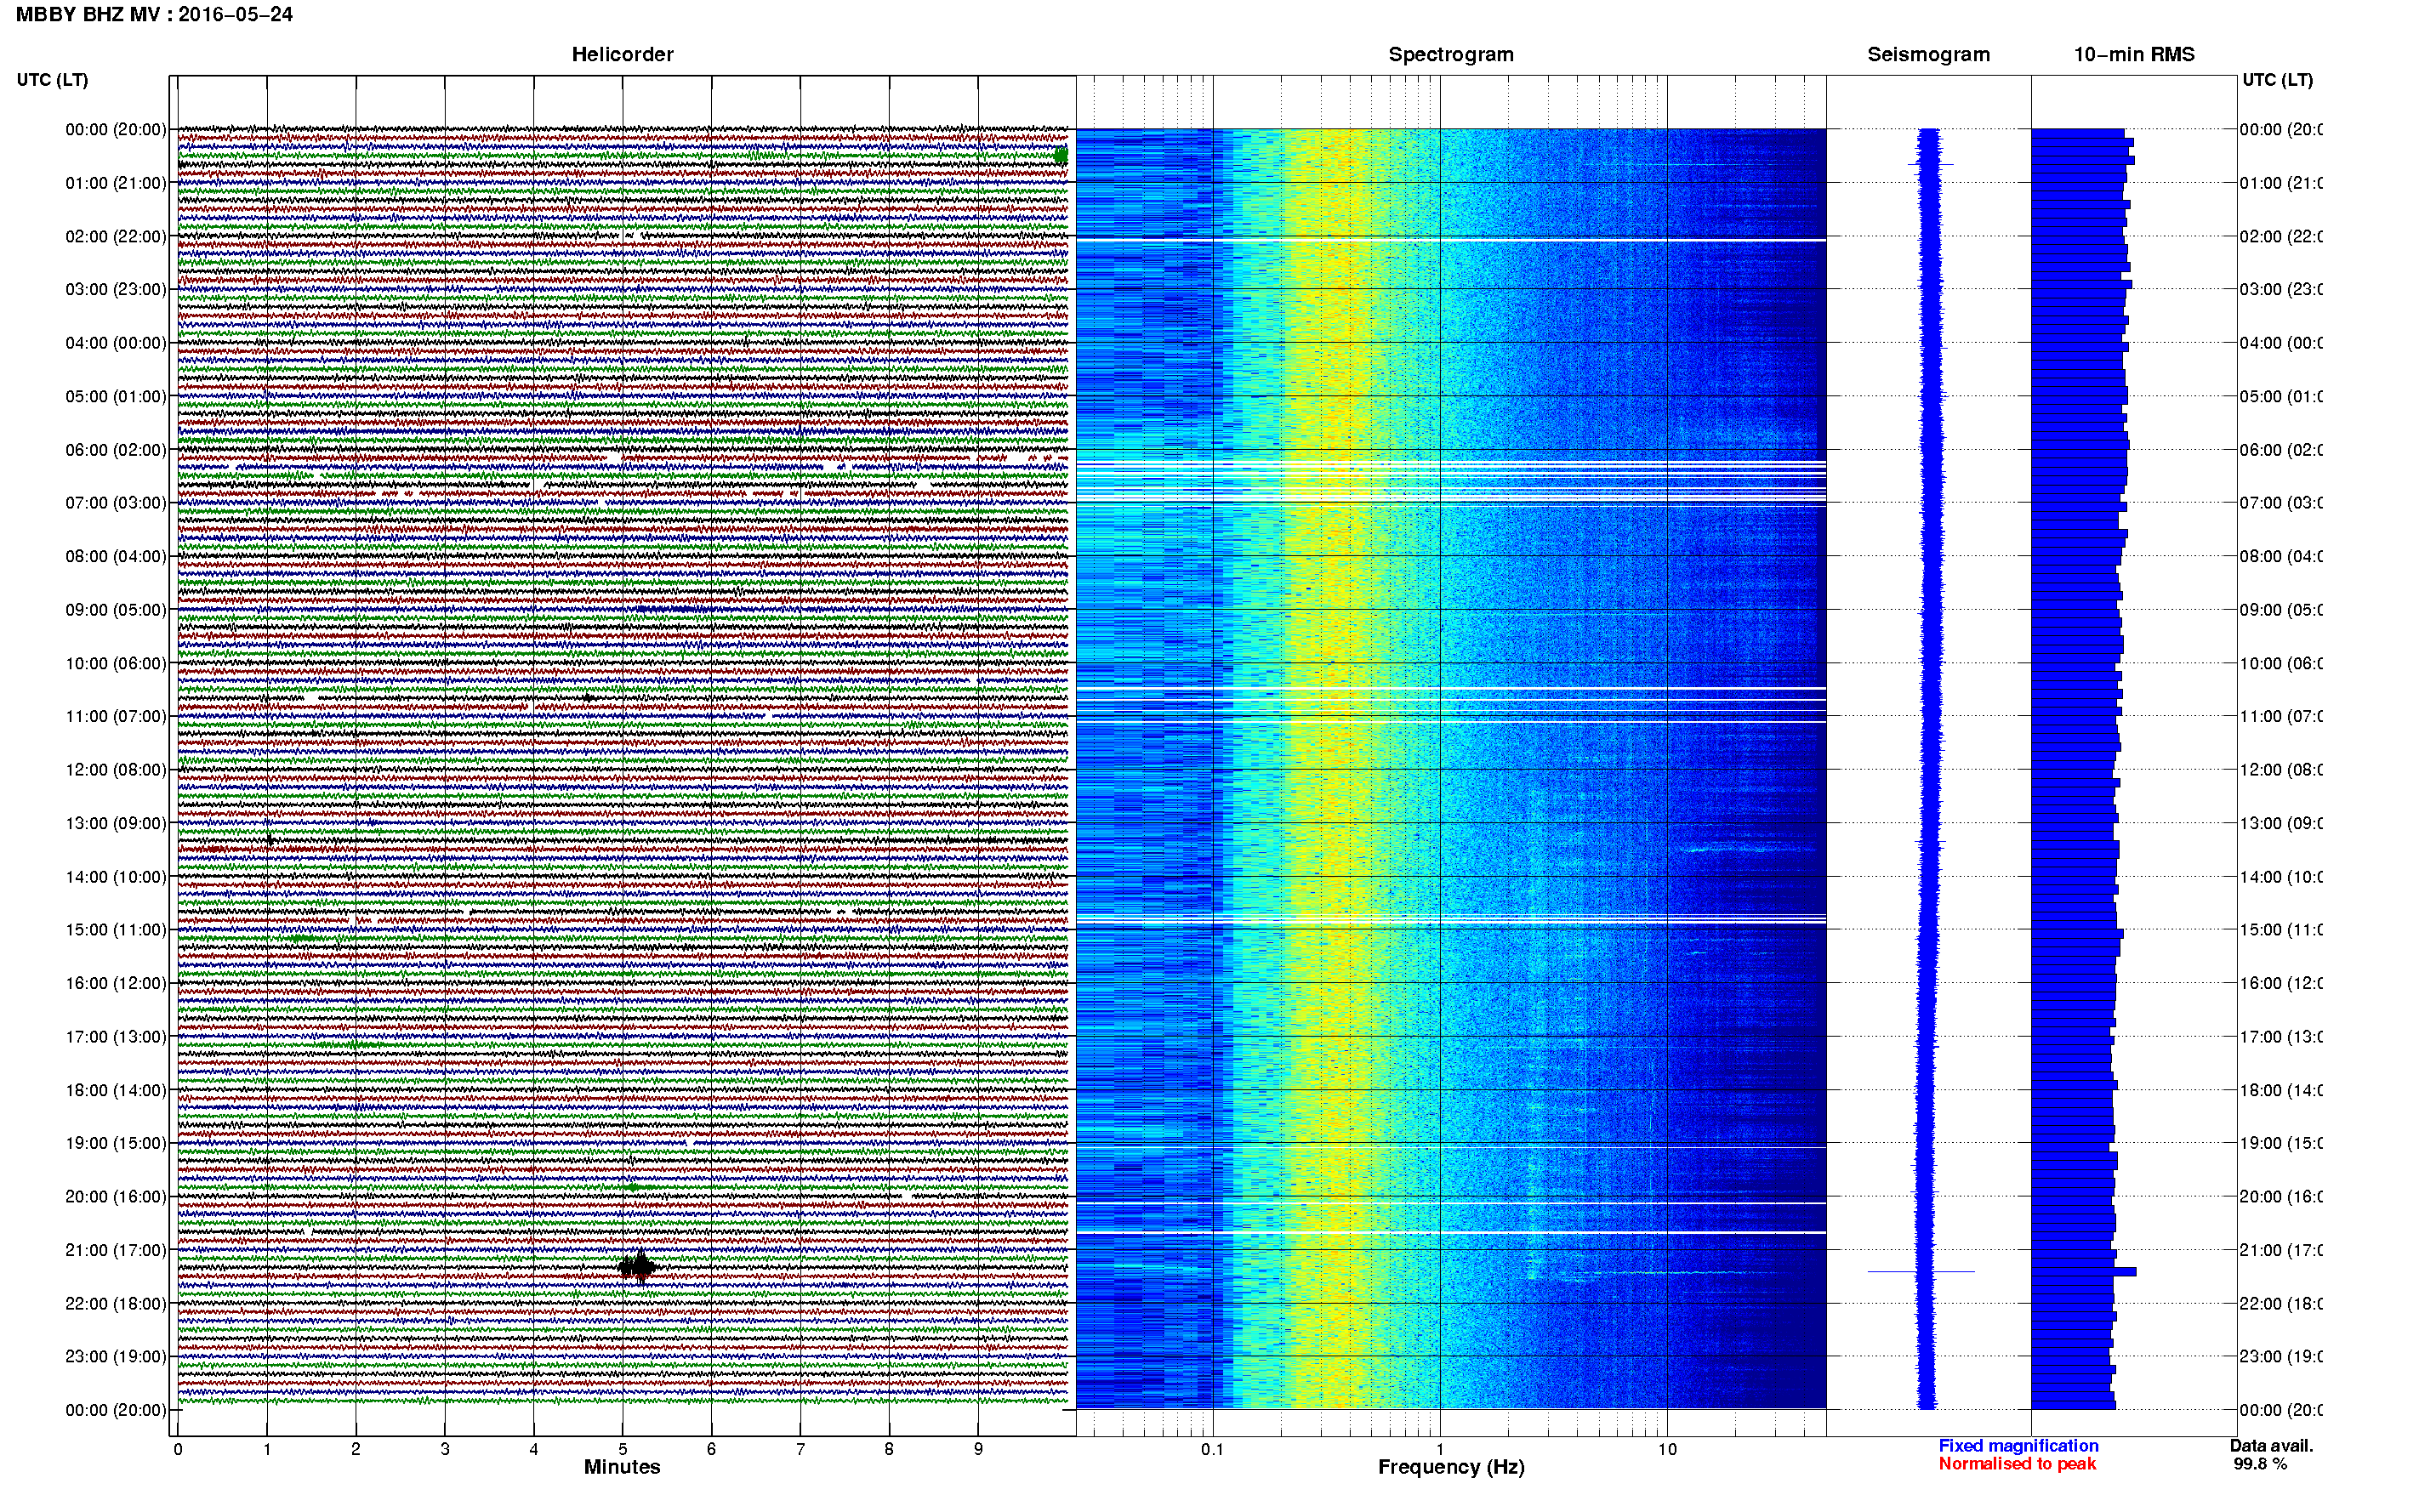2419x1512 pixels.
Task: Click the right-side 21:00 (17:0 time label
Action: (x=2281, y=1250)
